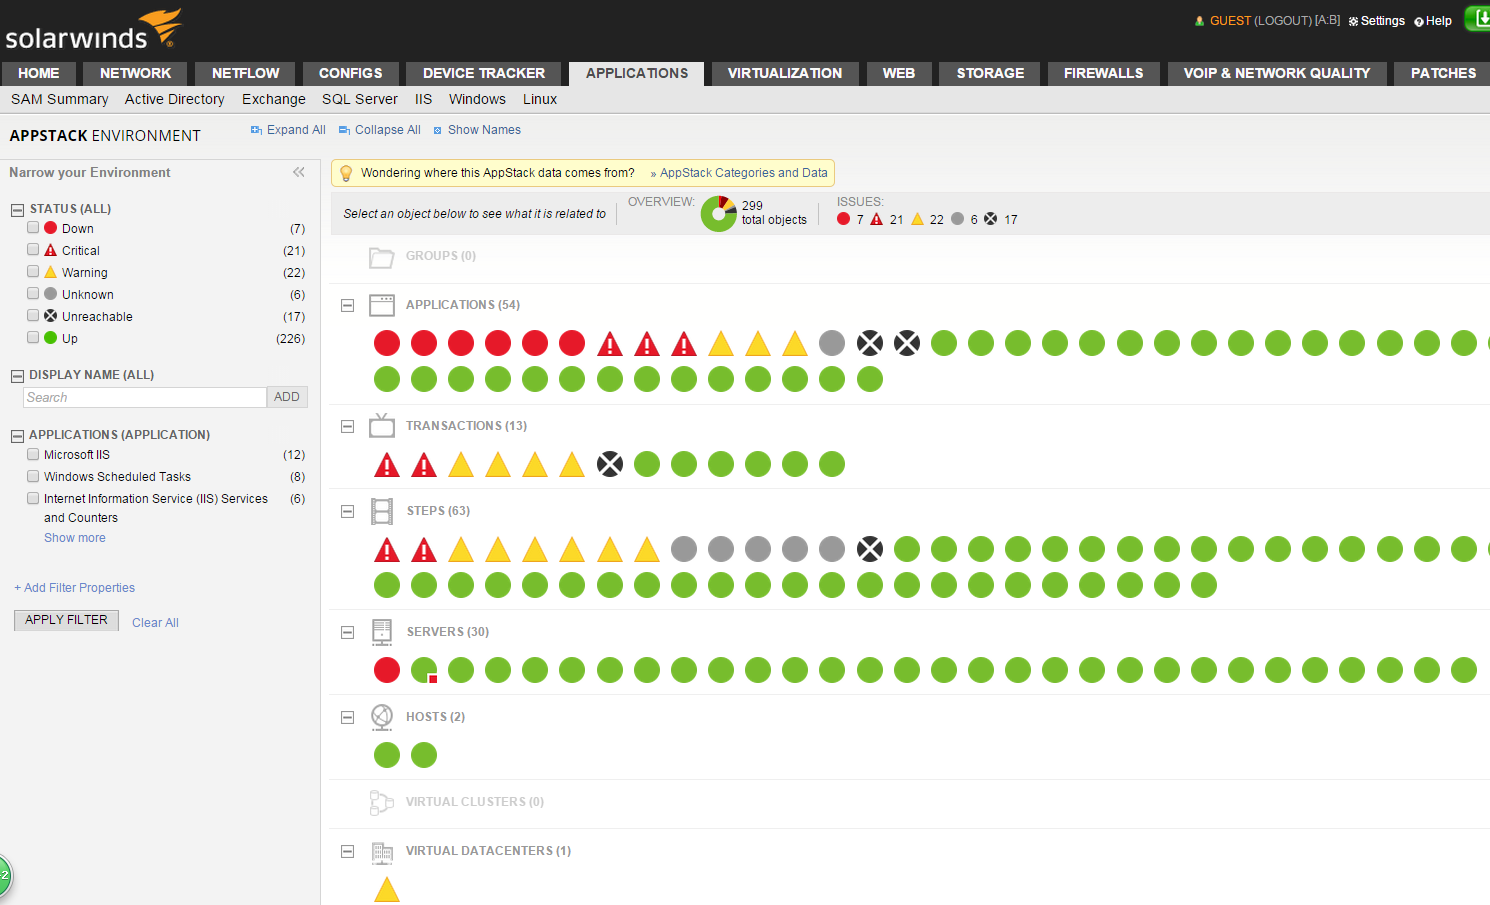Click the APPLY FILTER button
This screenshot has height=905, width=1490.
[x=66, y=620]
